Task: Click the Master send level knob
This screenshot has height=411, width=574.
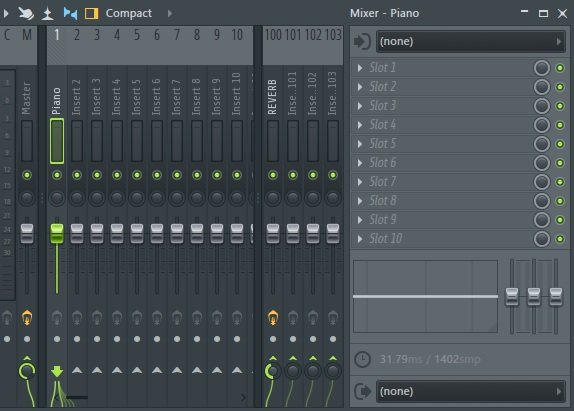Action: (x=27, y=371)
